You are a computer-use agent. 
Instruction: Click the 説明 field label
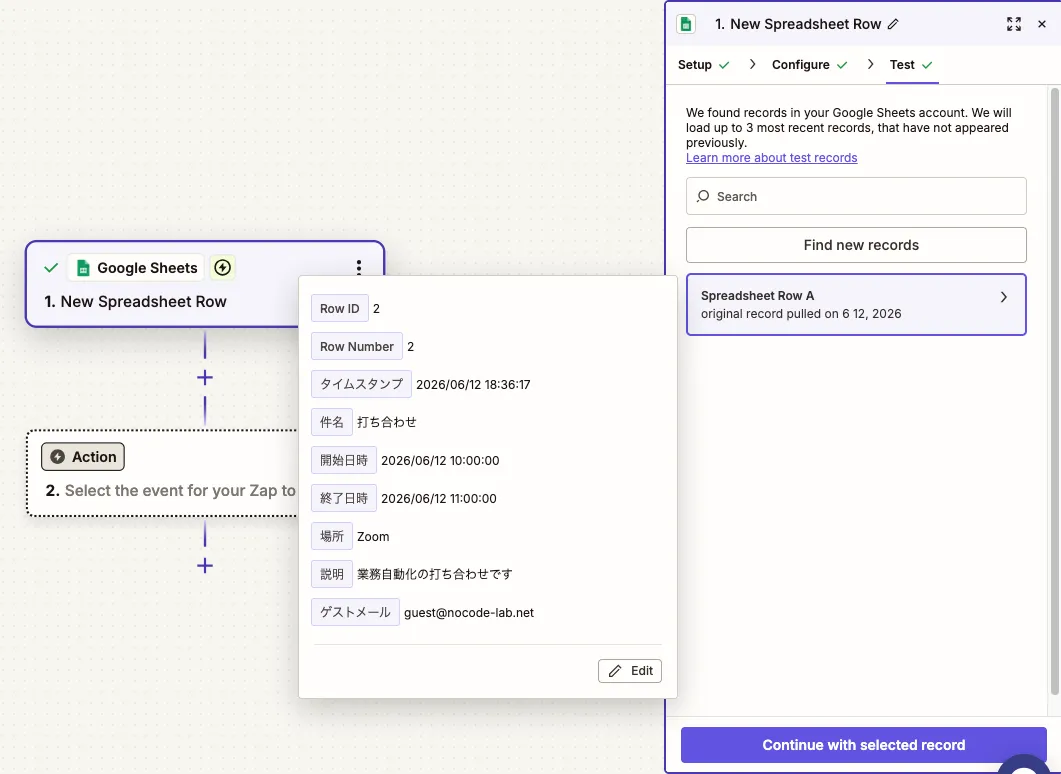click(332, 574)
